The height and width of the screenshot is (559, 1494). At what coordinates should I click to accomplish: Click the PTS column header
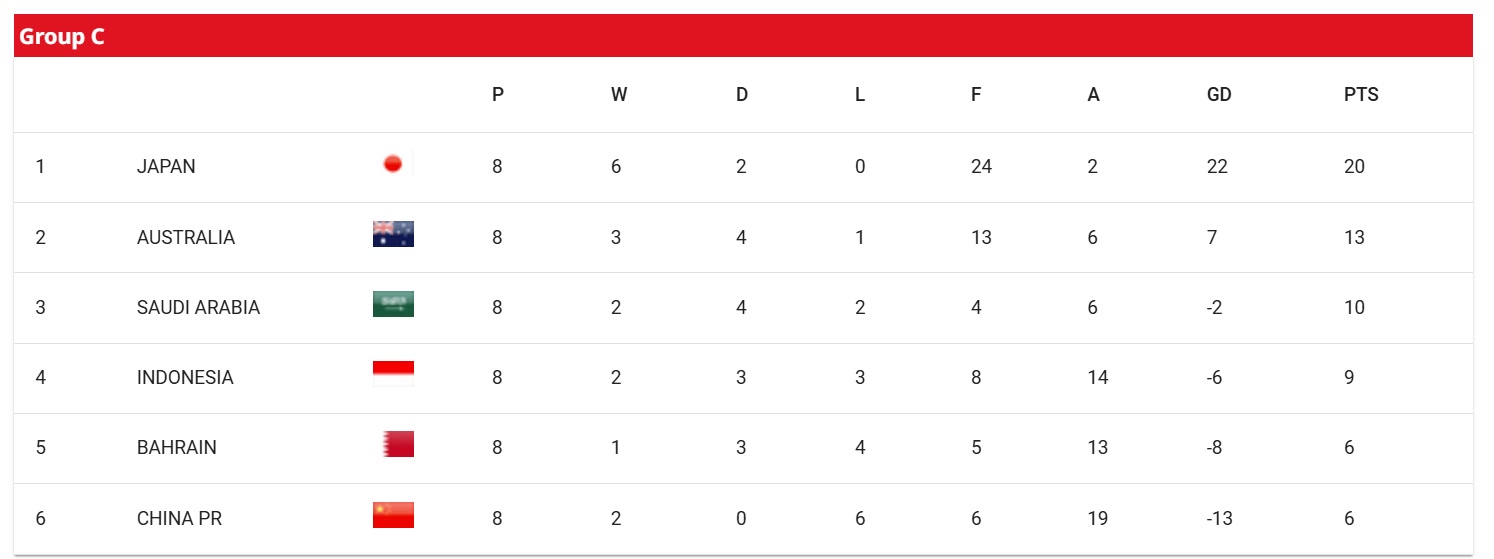(1361, 95)
